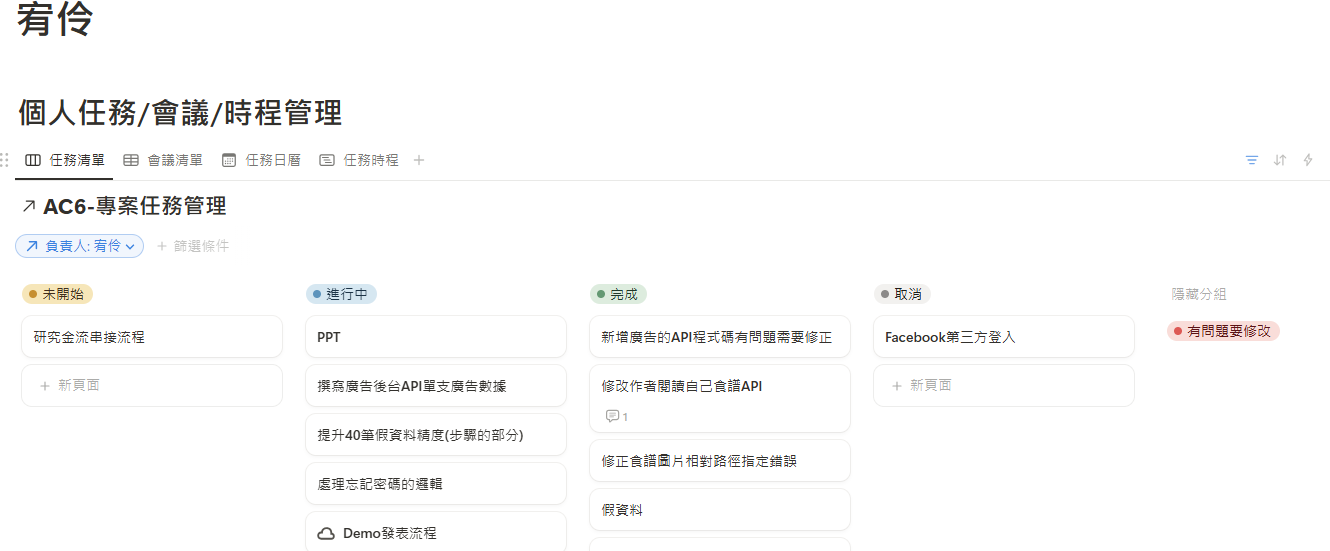The height and width of the screenshot is (551, 1330).
Task: Click the cloud icon on Demo發表流程 card
Action: (326, 534)
